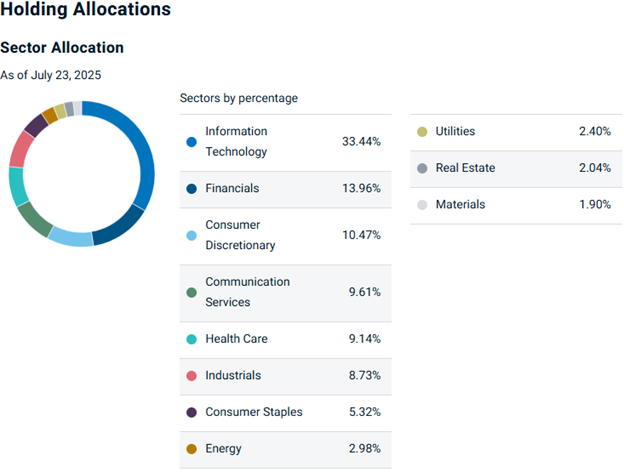This screenshot has height=472, width=624.
Task: Click the Utilities sector label
Action: (455, 132)
